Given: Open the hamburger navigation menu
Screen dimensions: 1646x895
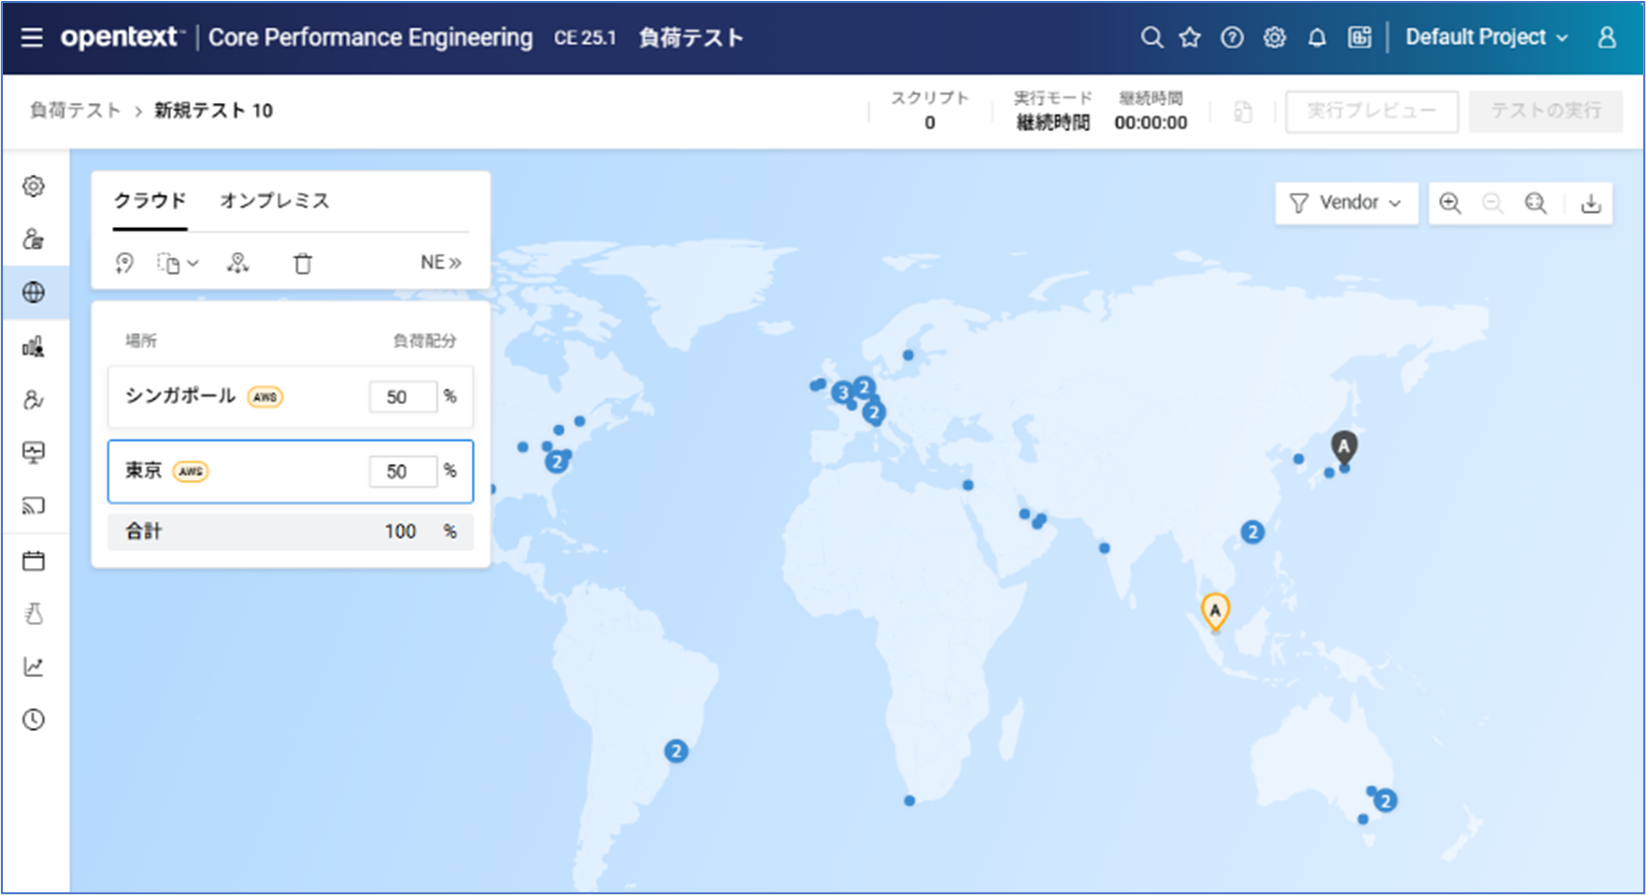Looking at the screenshot, I should [32, 38].
